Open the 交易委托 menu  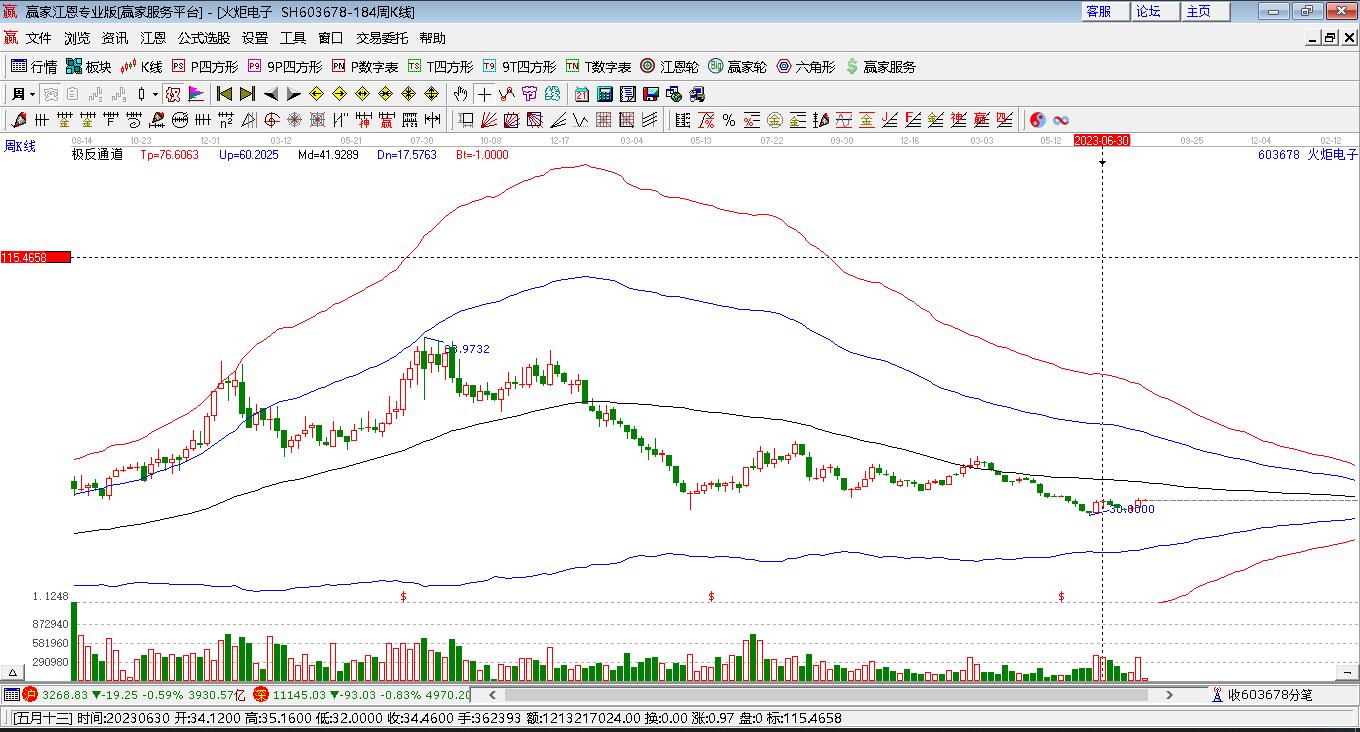pos(382,38)
